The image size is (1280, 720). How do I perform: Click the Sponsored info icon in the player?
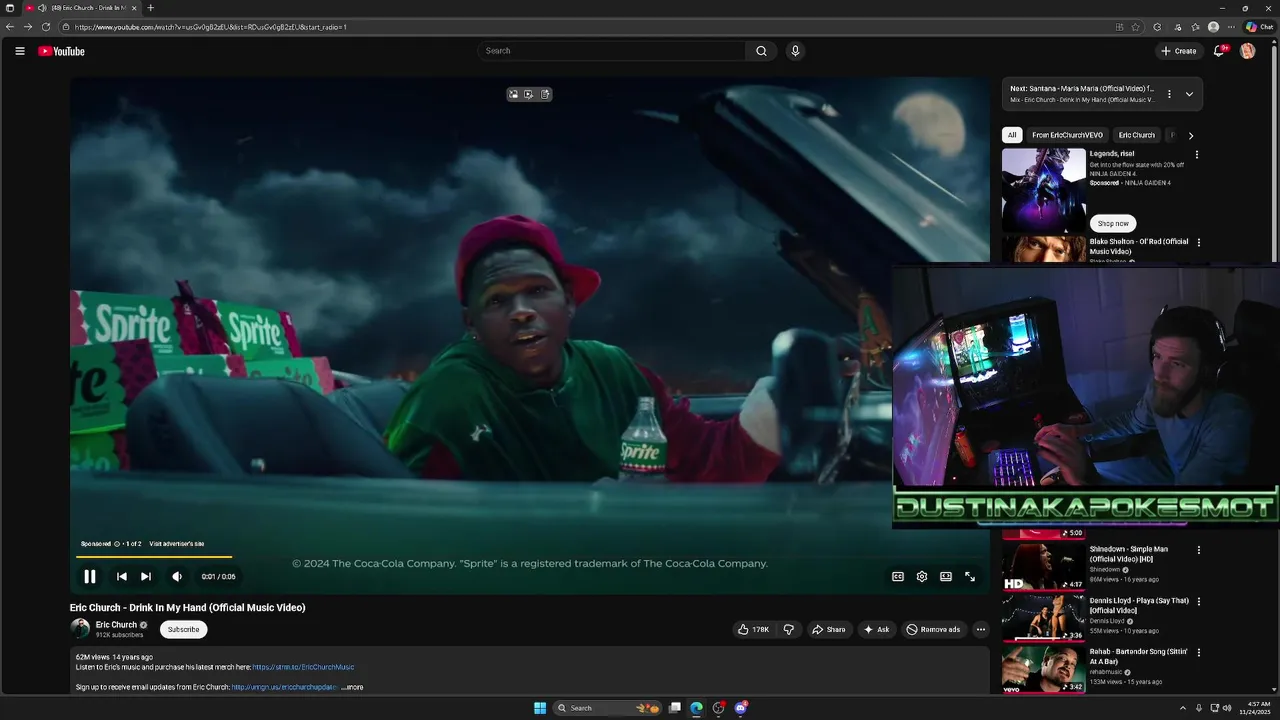[117, 544]
